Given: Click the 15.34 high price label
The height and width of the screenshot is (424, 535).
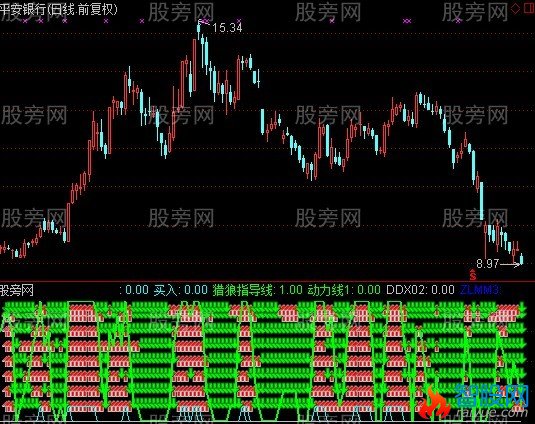Looking at the screenshot, I should [227, 28].
